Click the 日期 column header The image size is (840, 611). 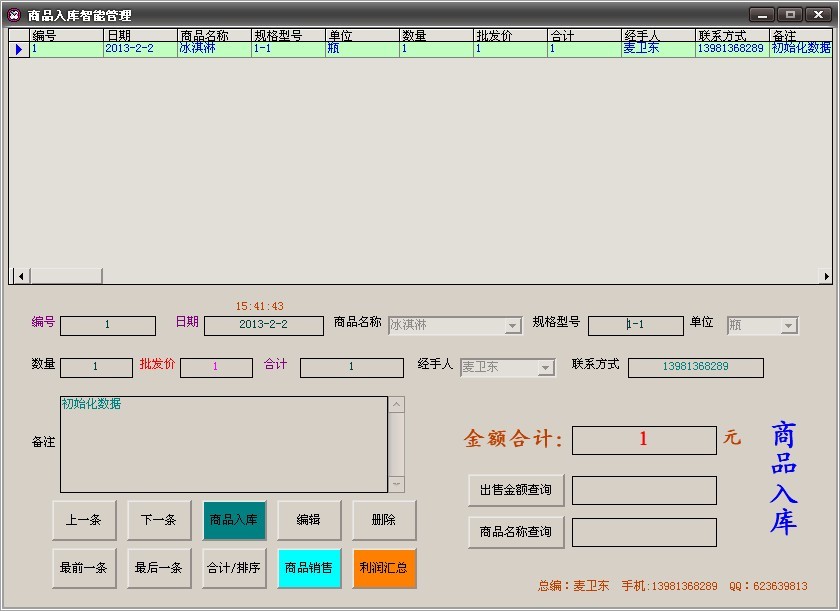[140, 35]
